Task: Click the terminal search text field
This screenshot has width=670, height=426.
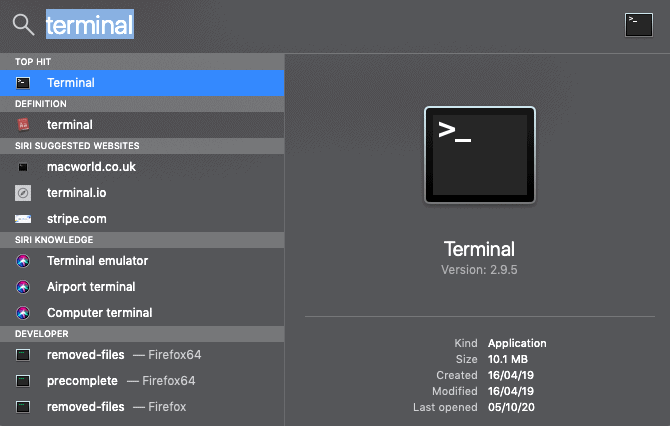Action: coord(90,24)
